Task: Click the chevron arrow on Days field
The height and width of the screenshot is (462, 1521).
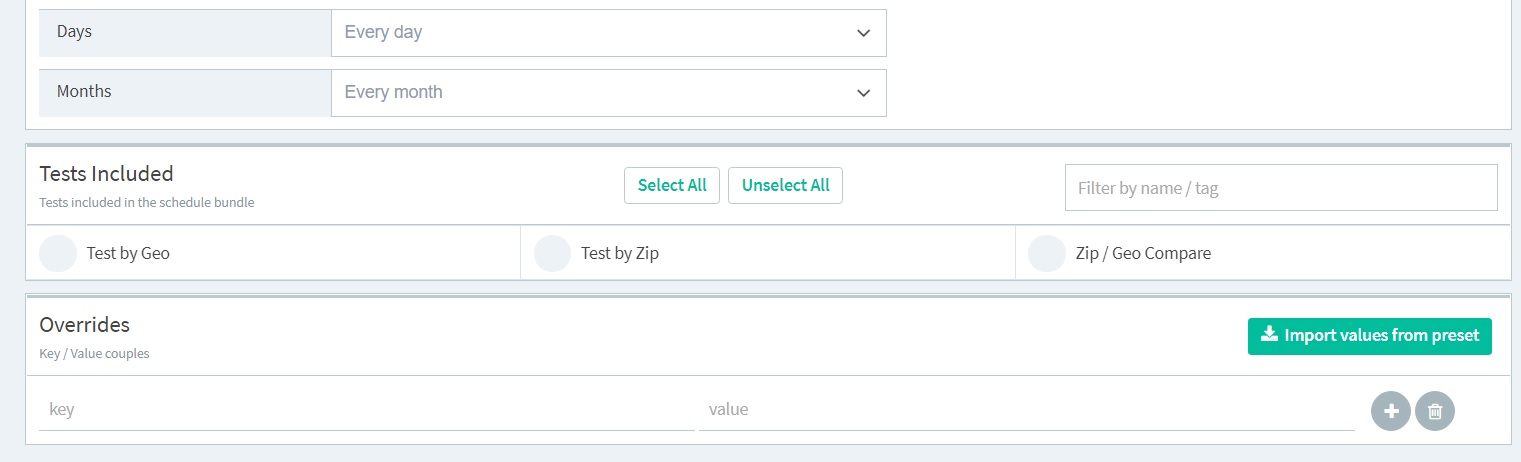Action: pyautogui.click(x=864, y=33)
